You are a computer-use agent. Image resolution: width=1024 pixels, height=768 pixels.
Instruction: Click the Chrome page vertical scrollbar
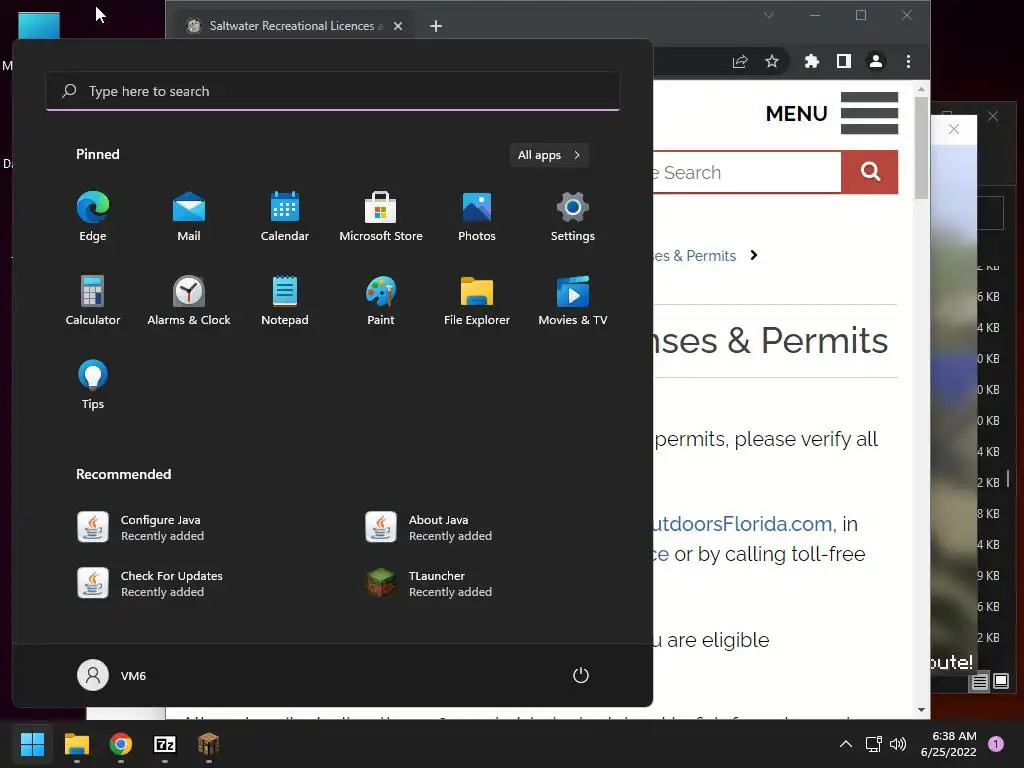coord(921,148)
